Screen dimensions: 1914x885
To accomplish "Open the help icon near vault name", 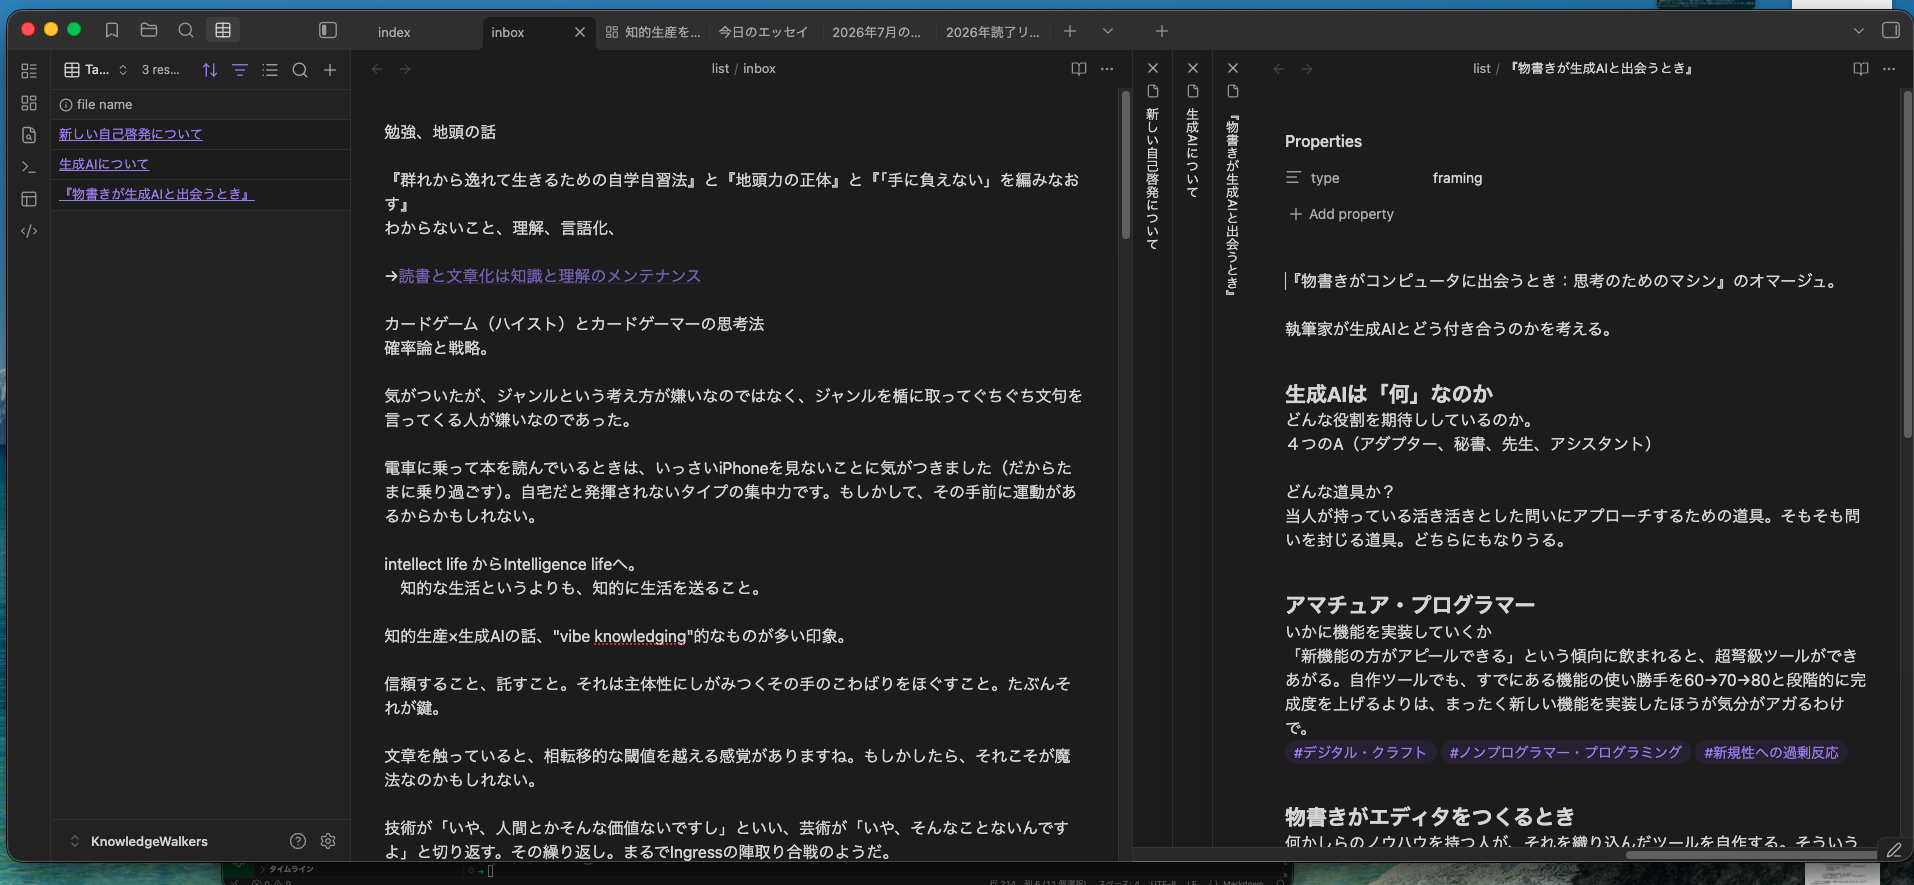I will (298, 841).
